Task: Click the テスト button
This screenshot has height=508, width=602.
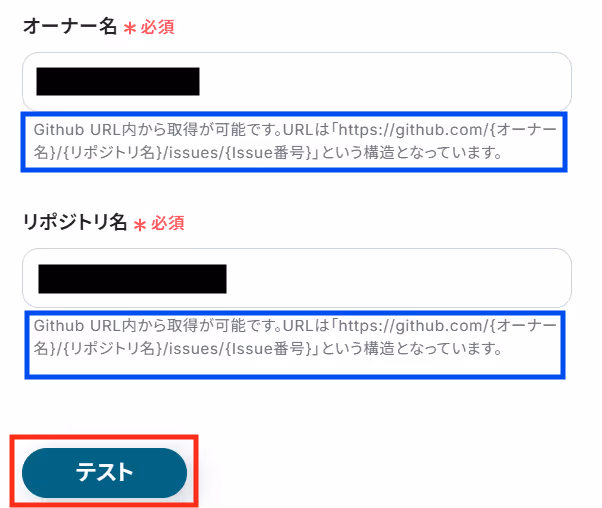Action: click(104, 472)
